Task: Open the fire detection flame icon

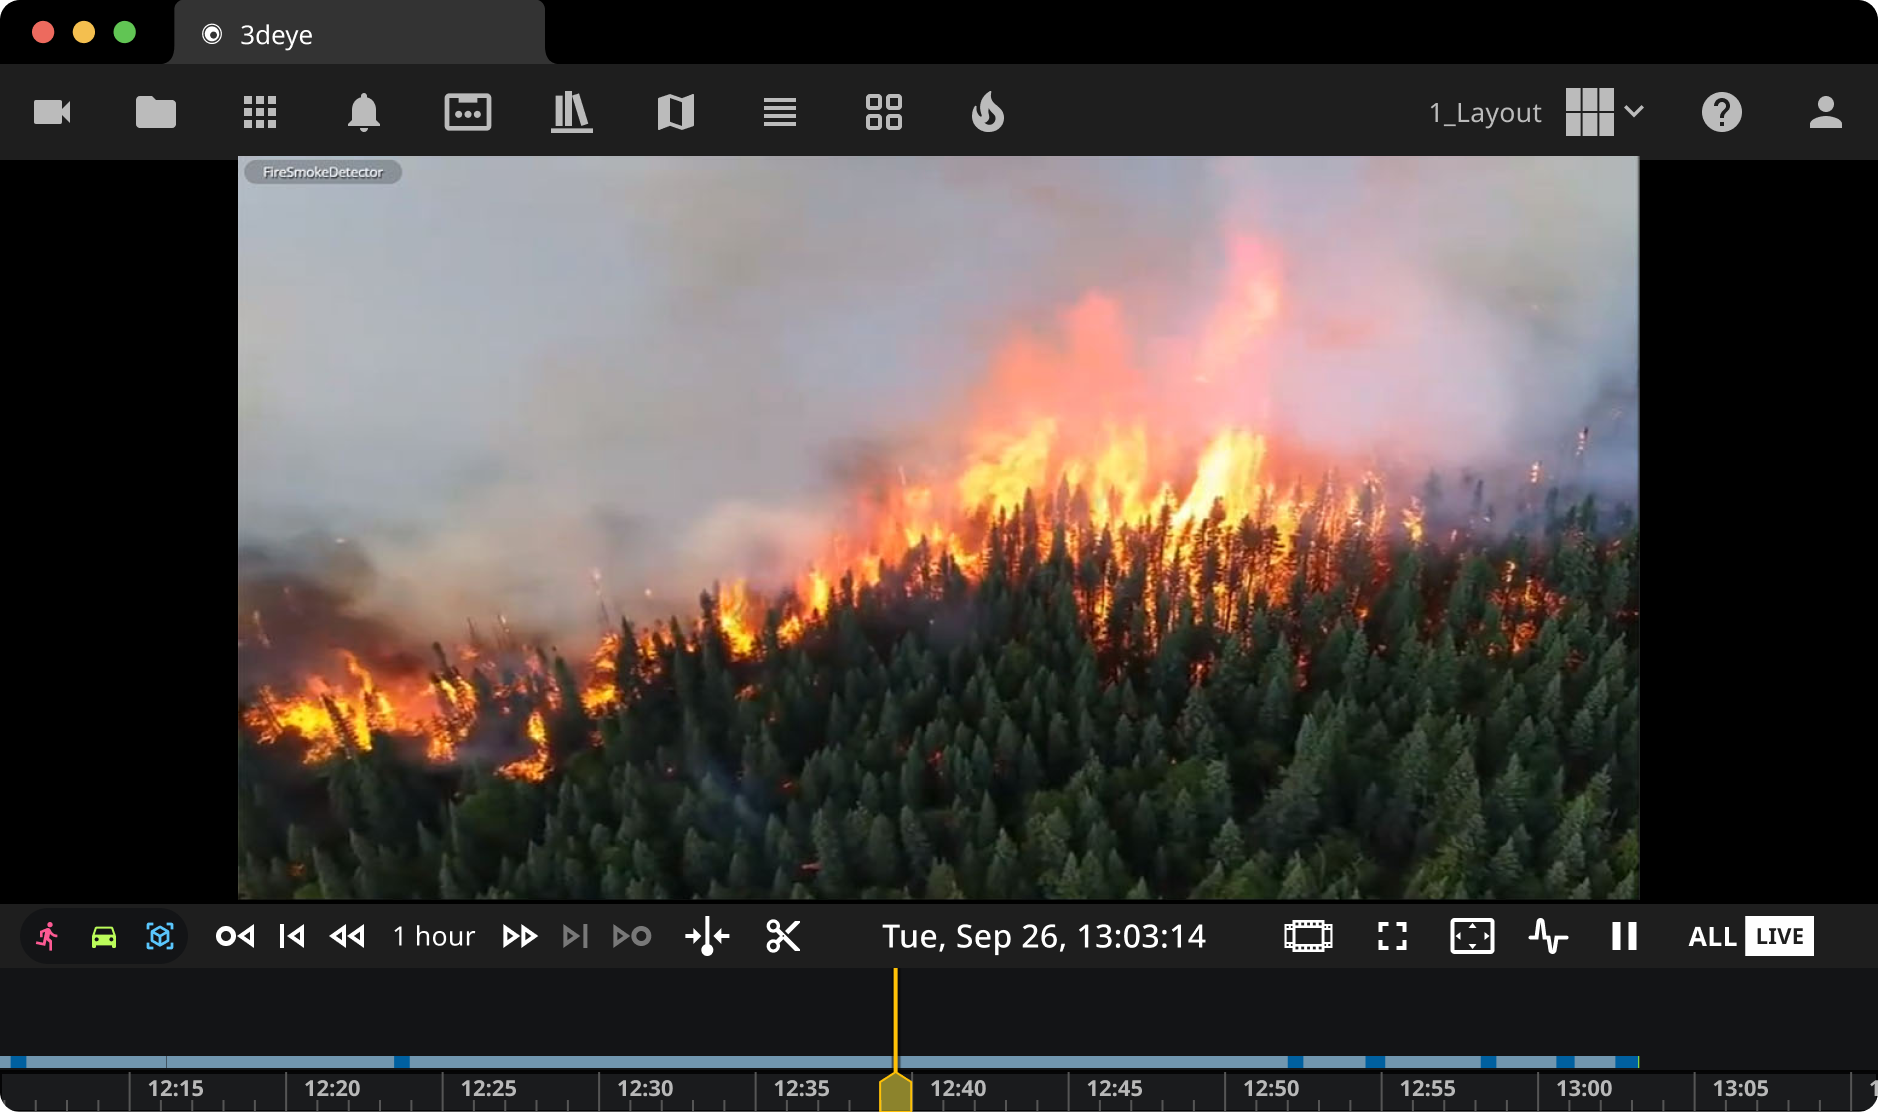Action: (988, 112)
